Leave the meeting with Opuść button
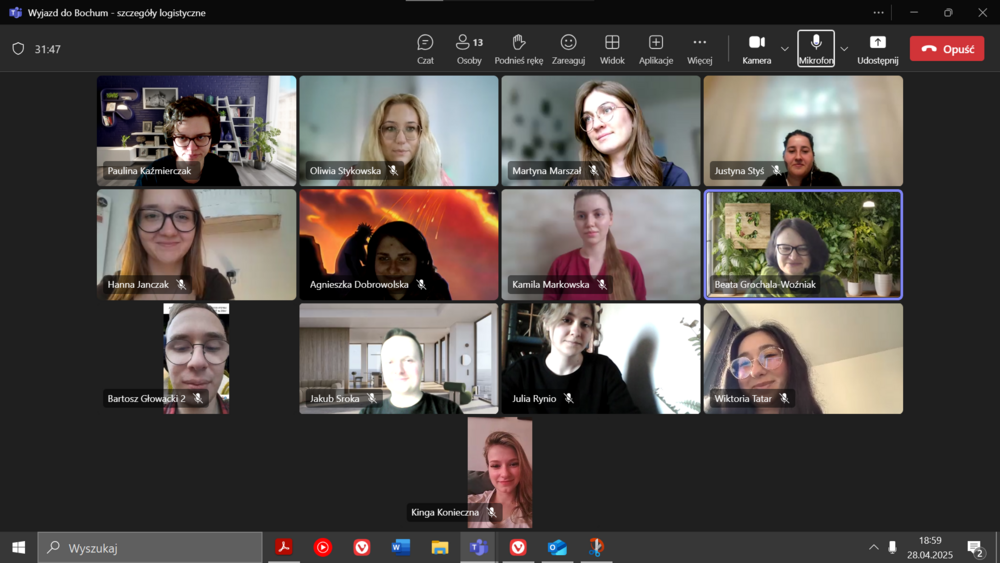This screenshot has height=563, width=1000. 946,49
